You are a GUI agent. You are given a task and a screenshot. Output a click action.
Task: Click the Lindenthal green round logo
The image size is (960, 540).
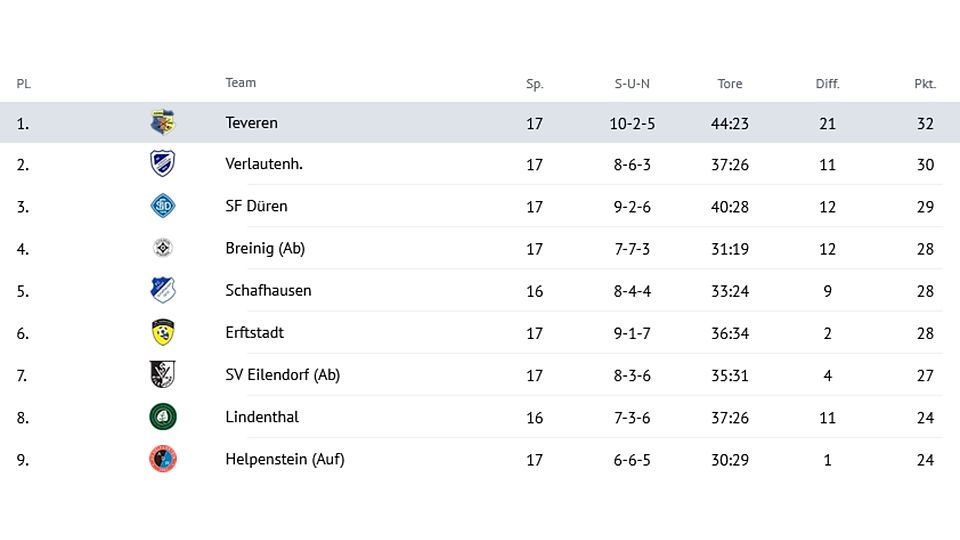(163, 416)
